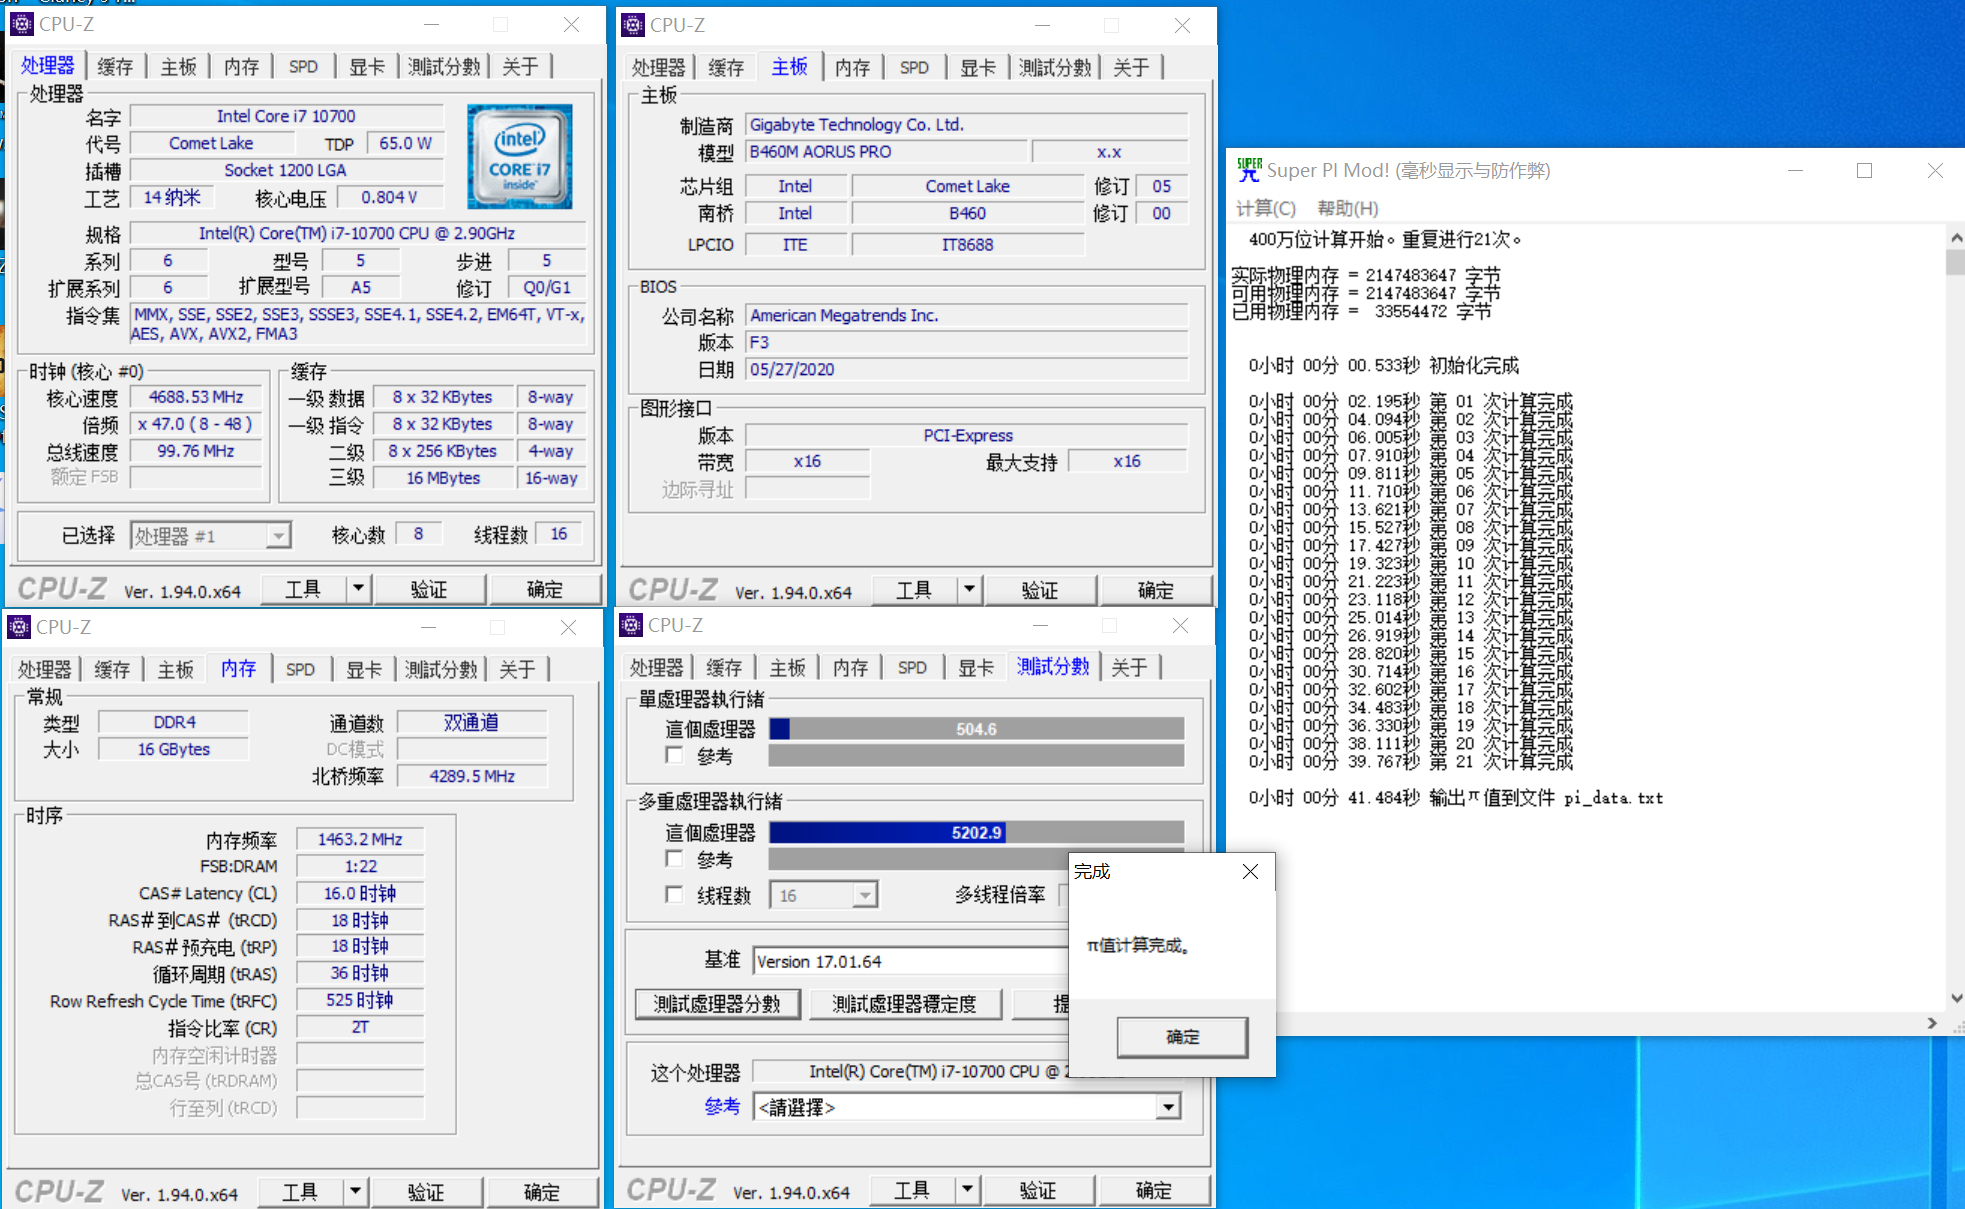Click 測試處理器穩定度 button
The height and width of the screenshot is (1209, 1965).
tap(904, 1003)
